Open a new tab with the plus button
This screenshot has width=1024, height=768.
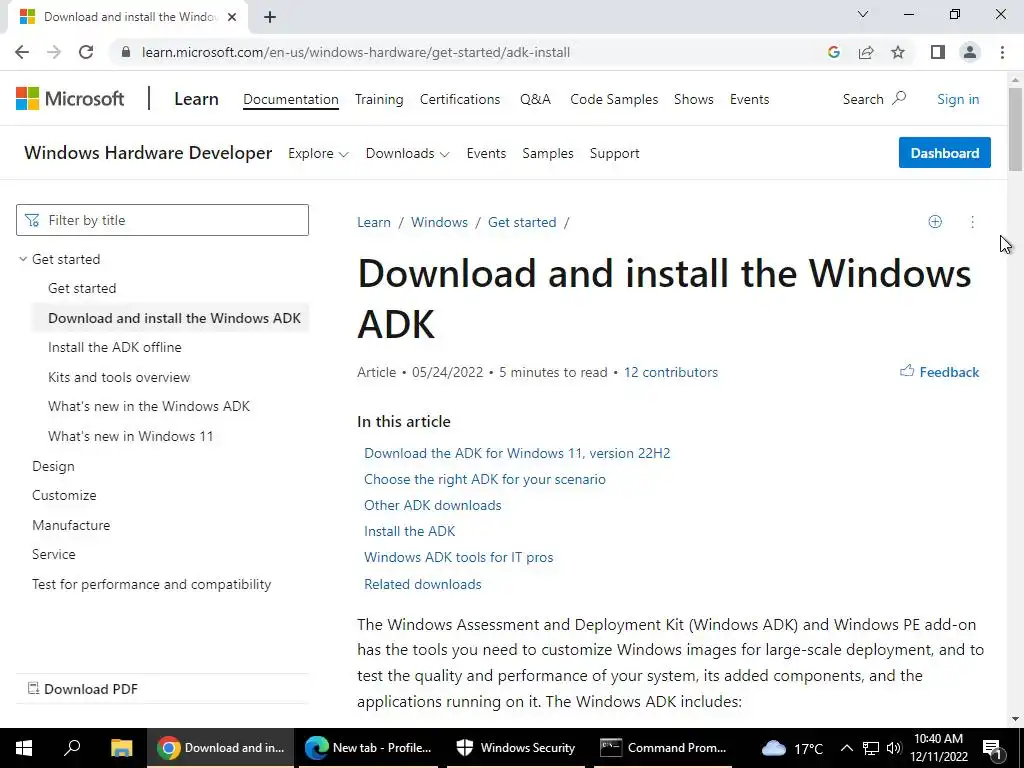(270, 17)
